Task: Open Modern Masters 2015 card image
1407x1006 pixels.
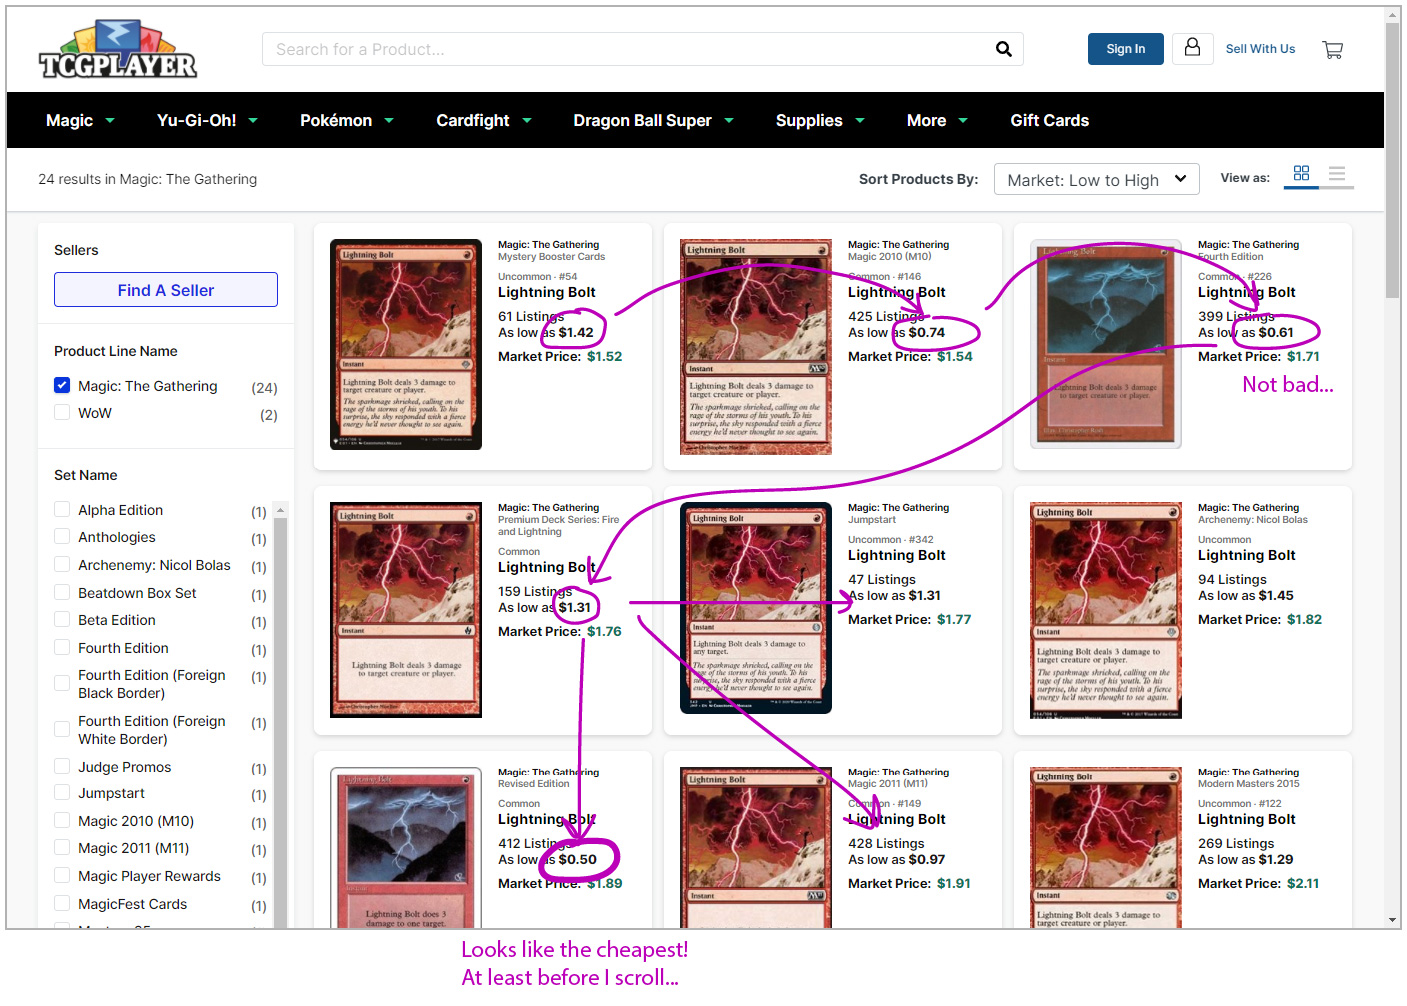Action: pyautogui.click(x=1106, y=847)
